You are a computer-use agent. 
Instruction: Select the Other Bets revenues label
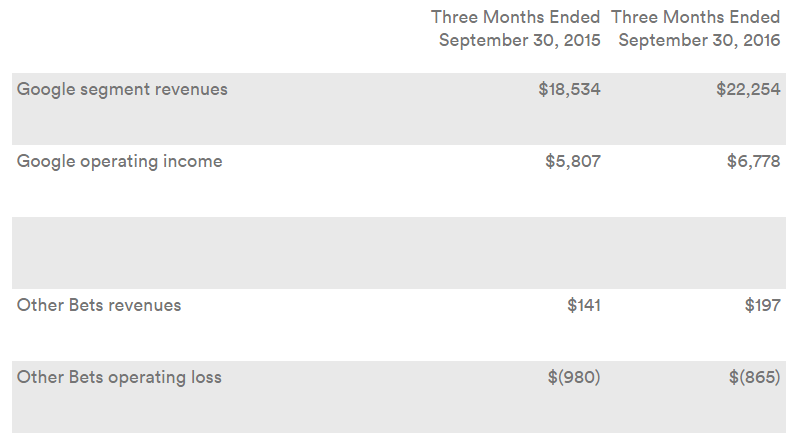[99, 305]
